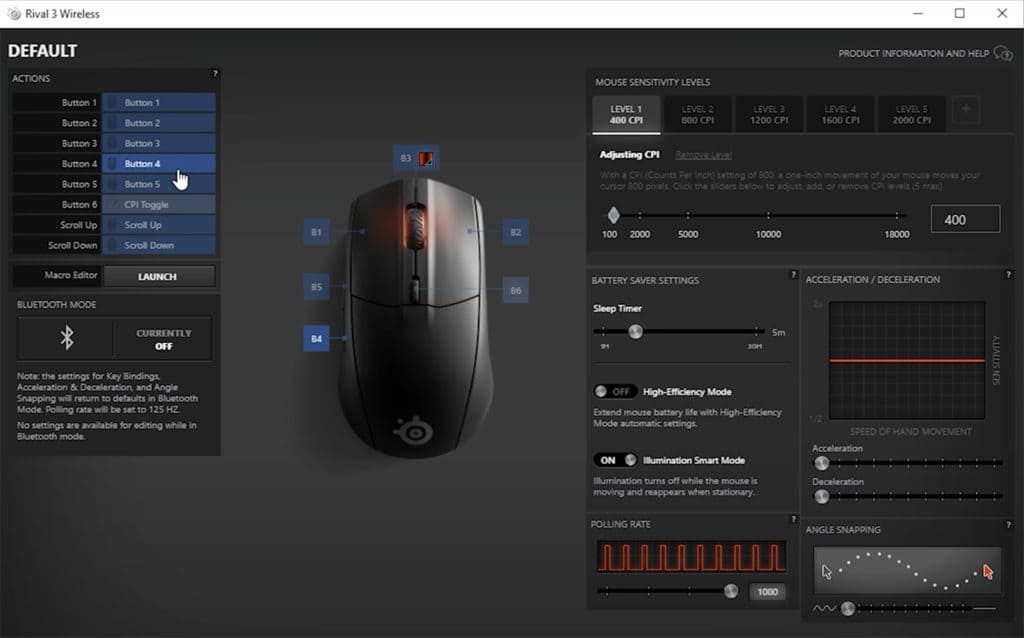Select the B4 side button marker
The image size is (1024, 638).
pos(316,339)
